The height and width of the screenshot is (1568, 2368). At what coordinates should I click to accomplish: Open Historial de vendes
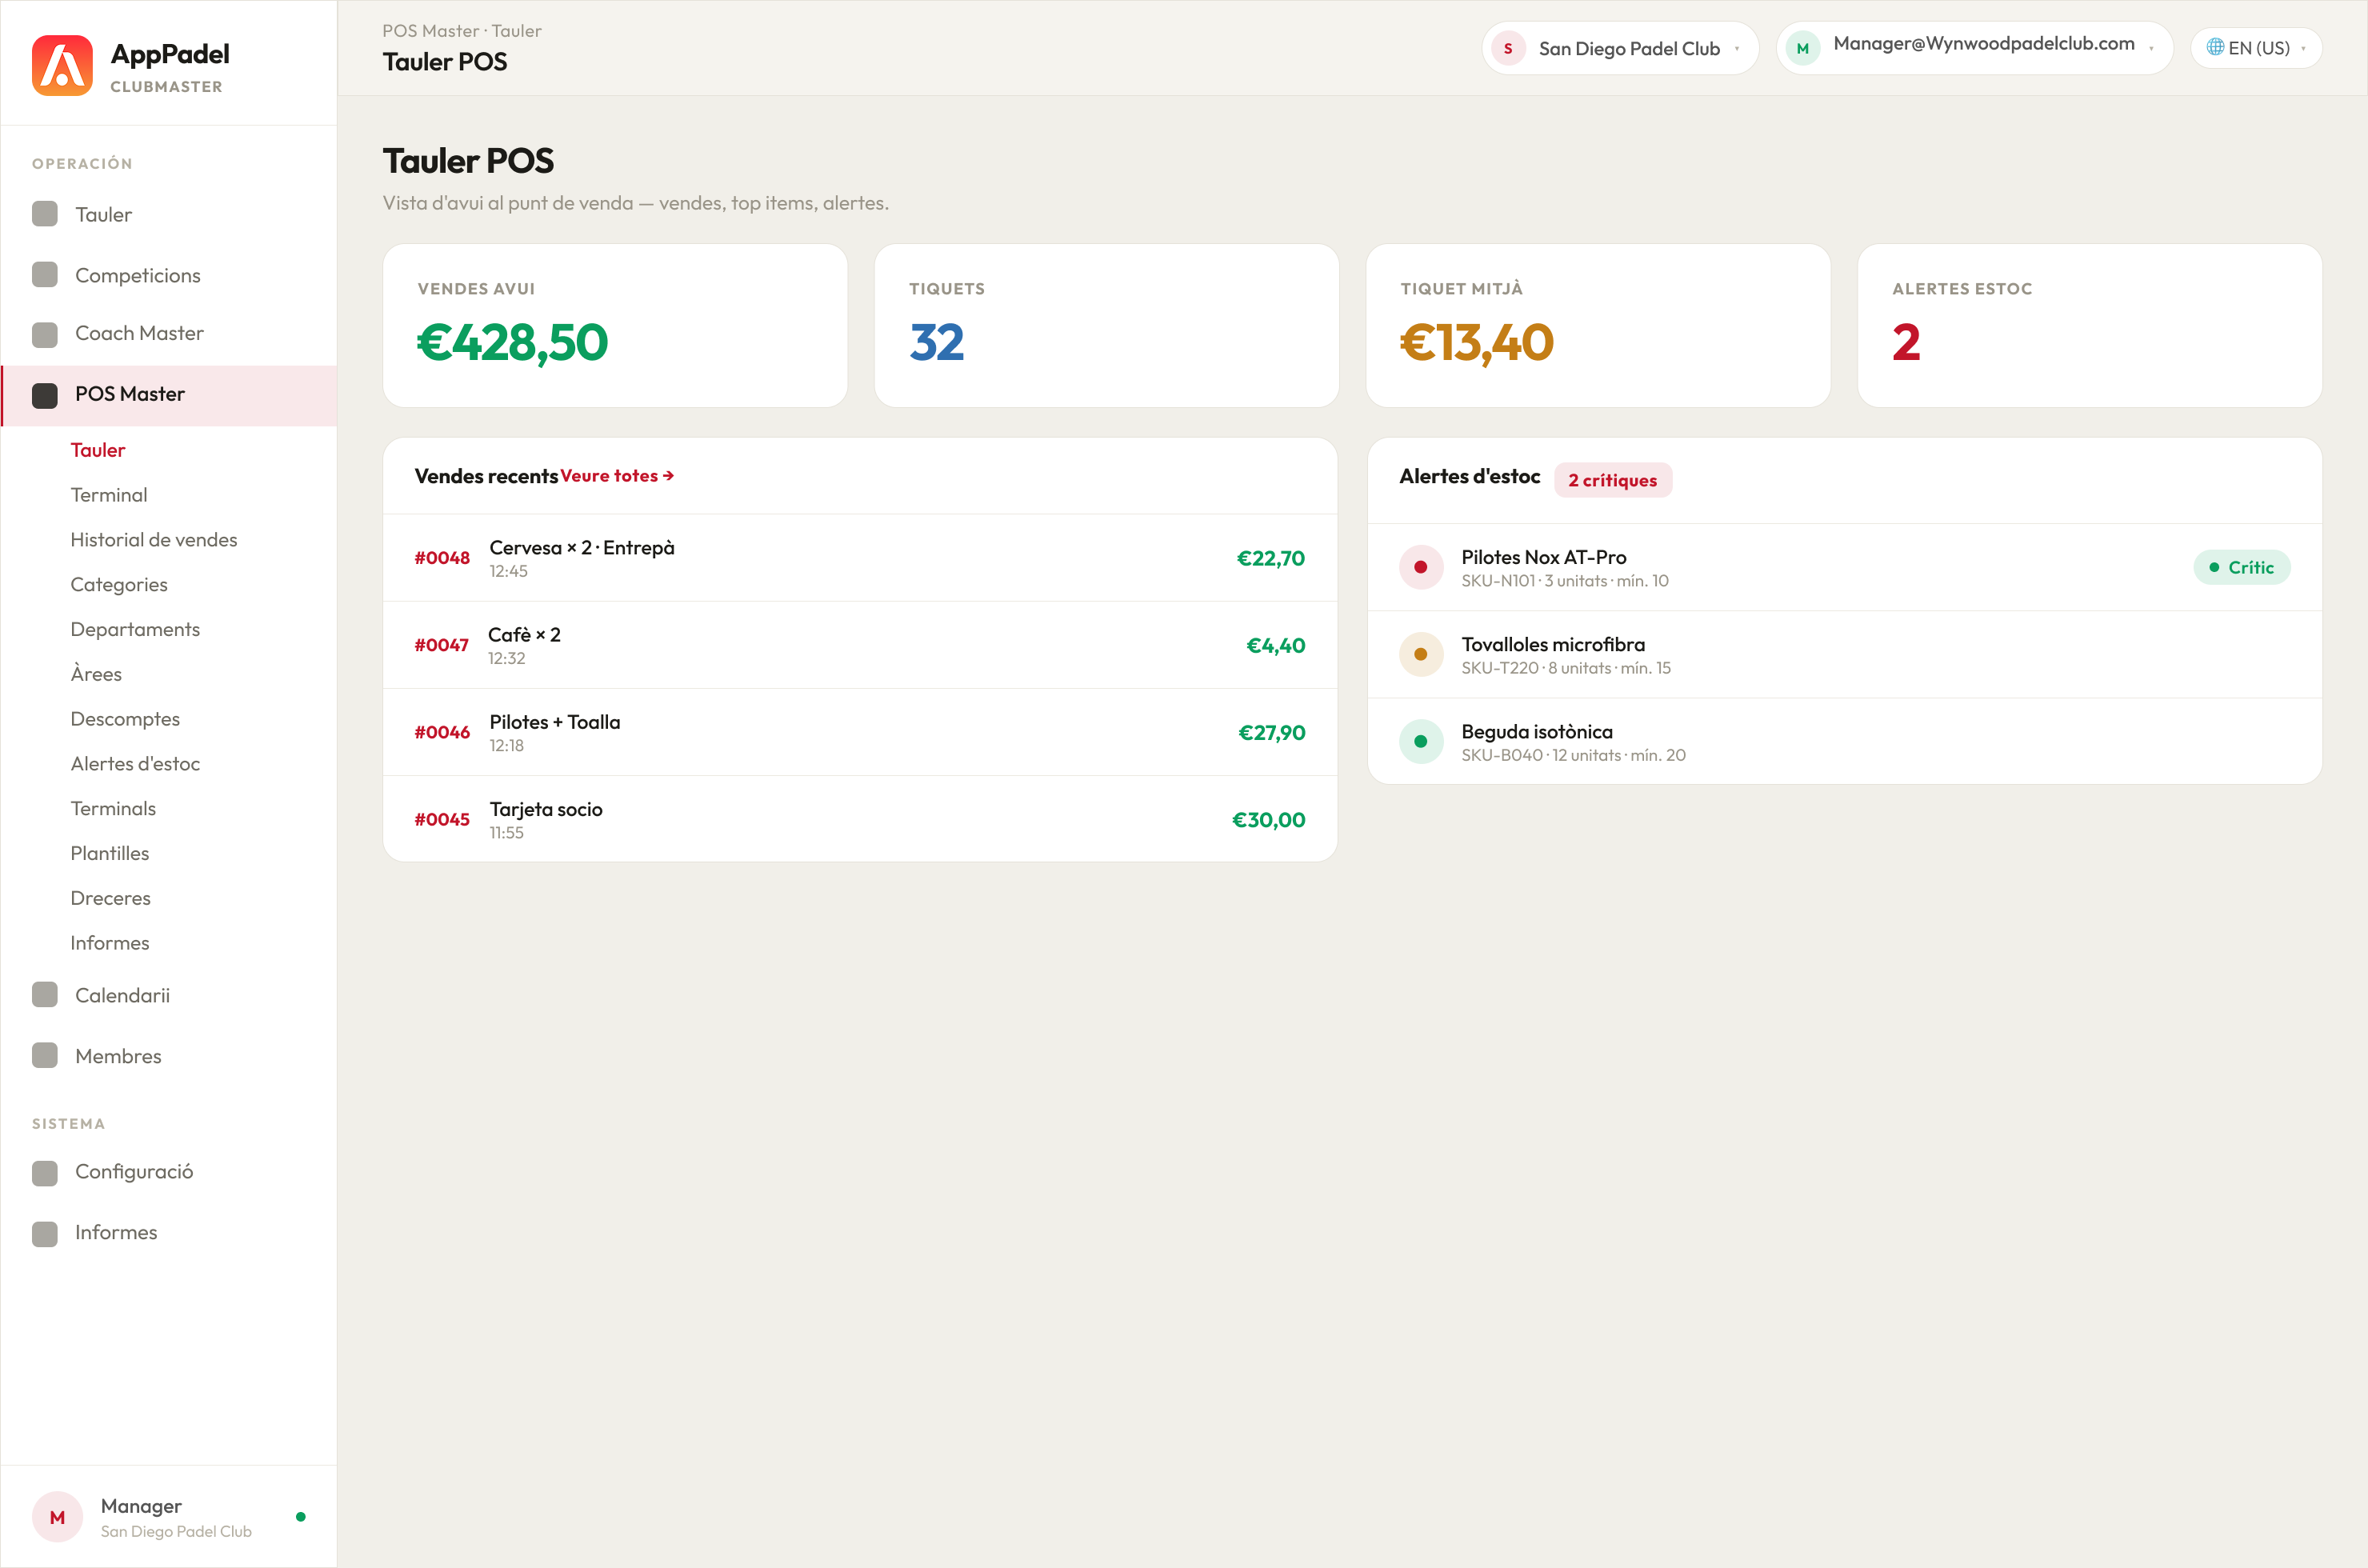(x=154, y=540)
